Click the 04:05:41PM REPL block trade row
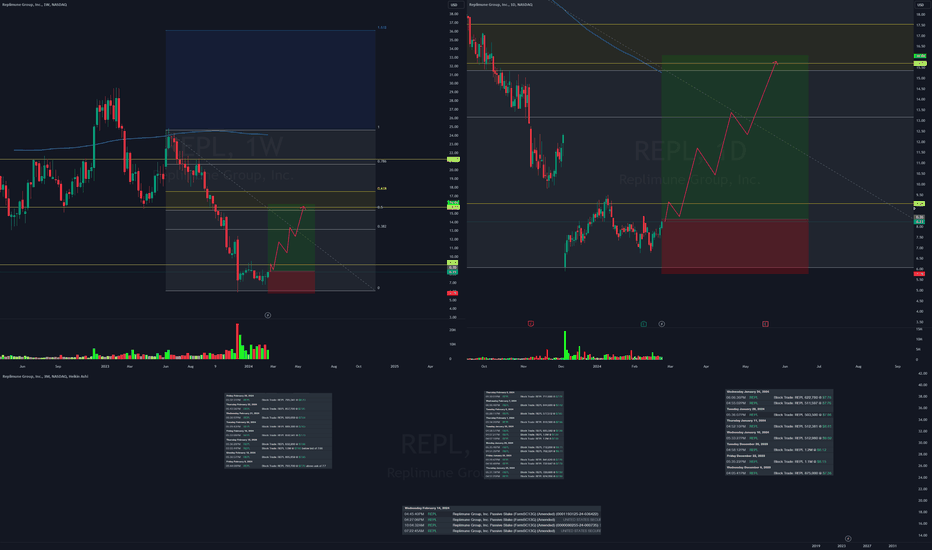Screen dimensions: 932x550 [x=779, y=473]
